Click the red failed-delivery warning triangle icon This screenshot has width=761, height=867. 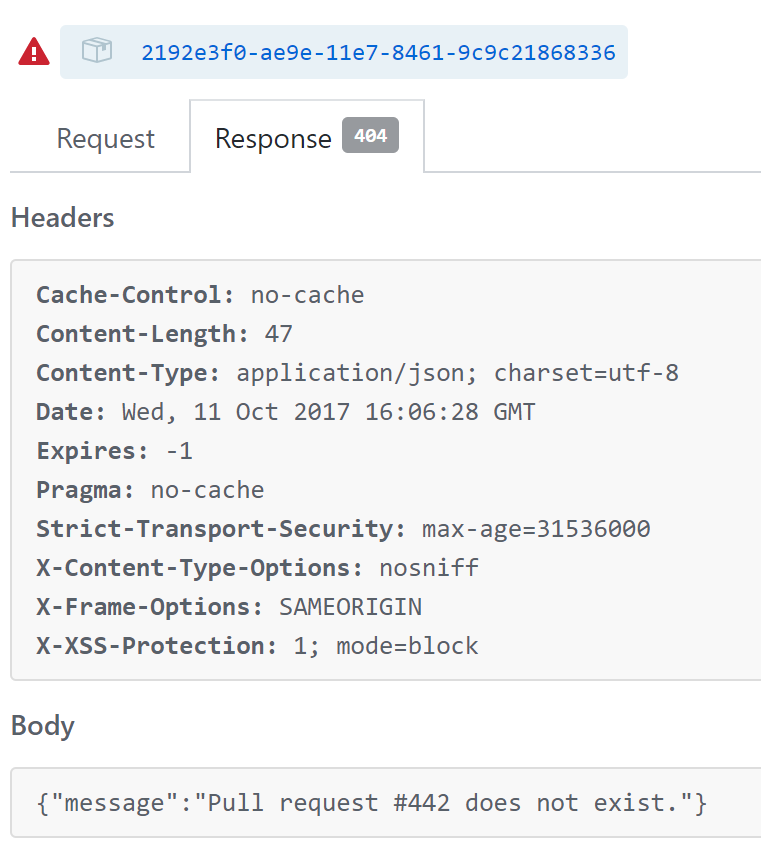(34, 51)
